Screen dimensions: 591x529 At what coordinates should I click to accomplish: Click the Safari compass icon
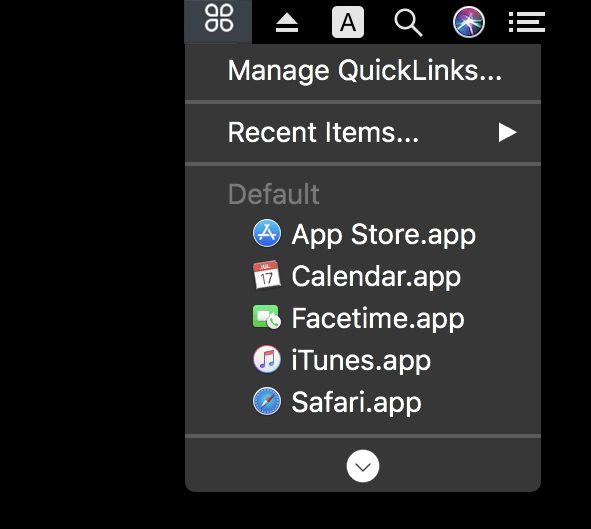click(267, 401)
